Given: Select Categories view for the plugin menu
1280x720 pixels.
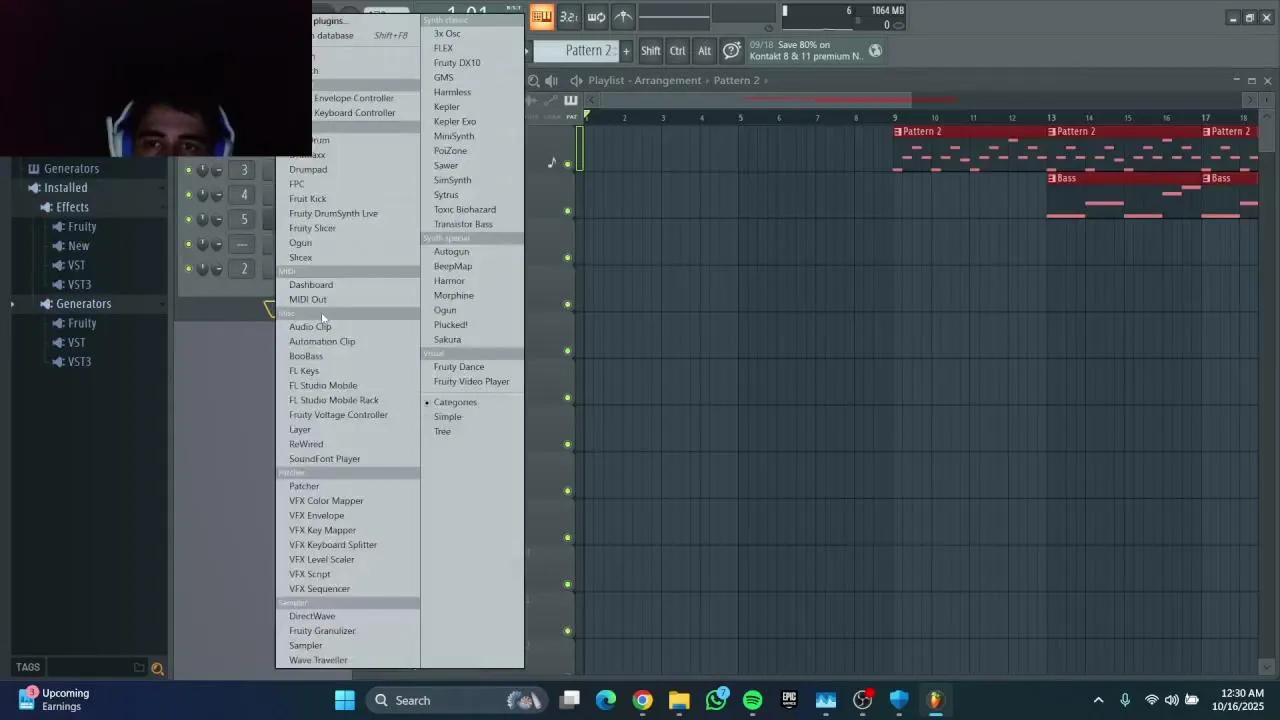Looking at the screenshot, I should point(455,402).
